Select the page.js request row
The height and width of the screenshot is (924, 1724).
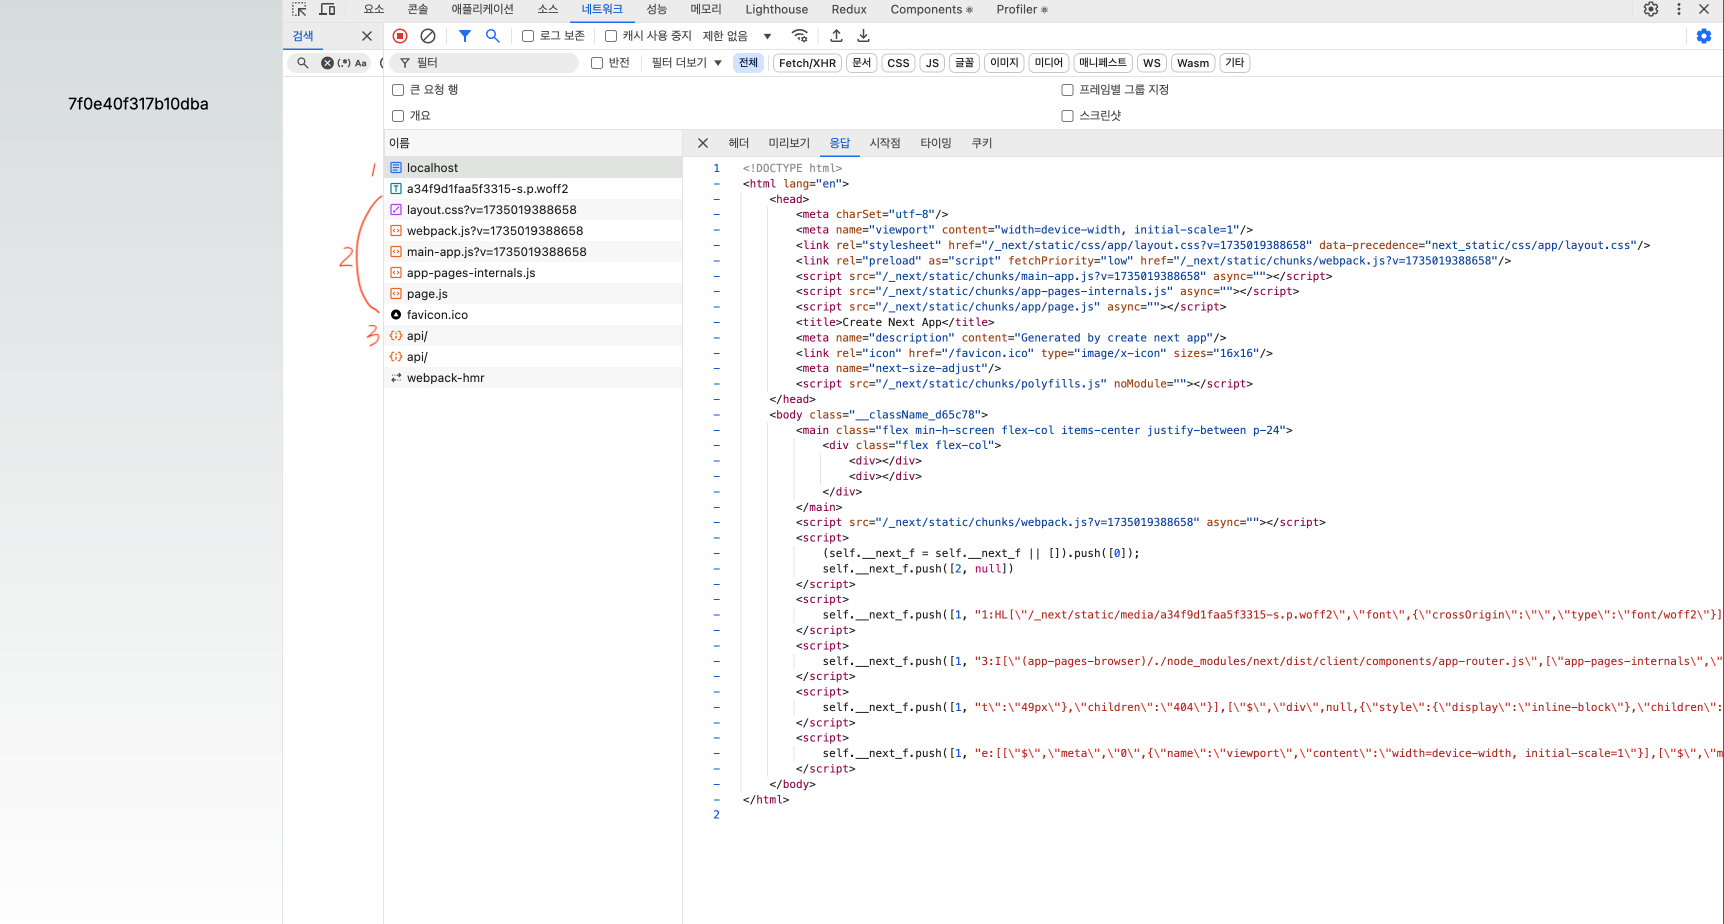coord(533,294)
